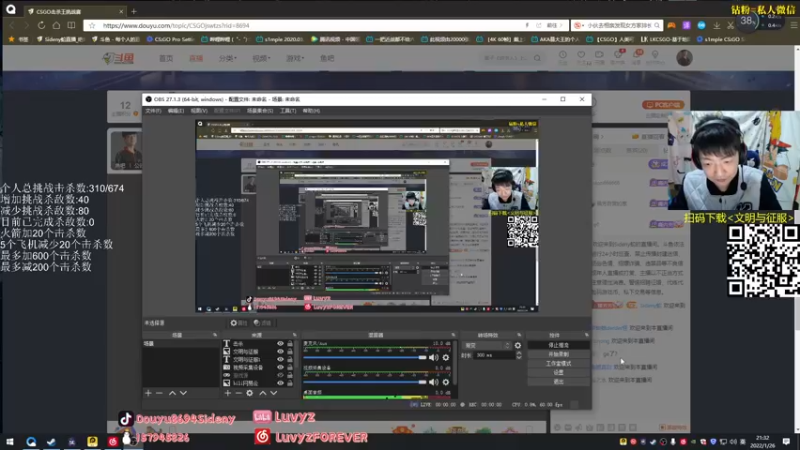Toggle lock on first text source
The width and height of the screenshot is (800, 450).
pyautogui.click(x=290, y=344)
